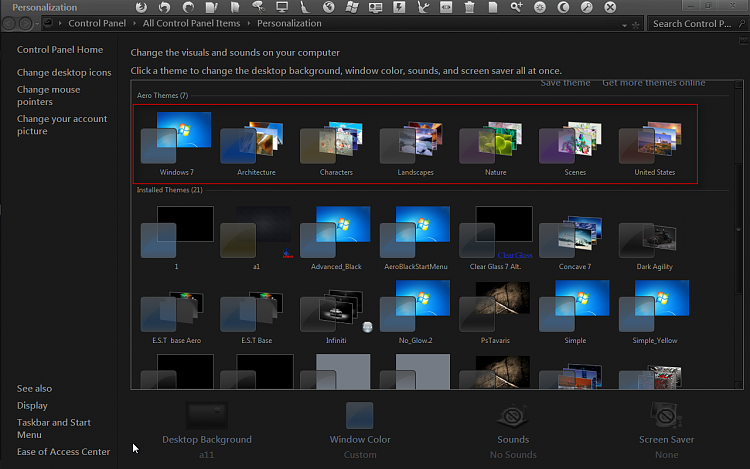Open the Sounds settings icon
Viewport: 750px width, 469px height.
(x=513, y=415)
